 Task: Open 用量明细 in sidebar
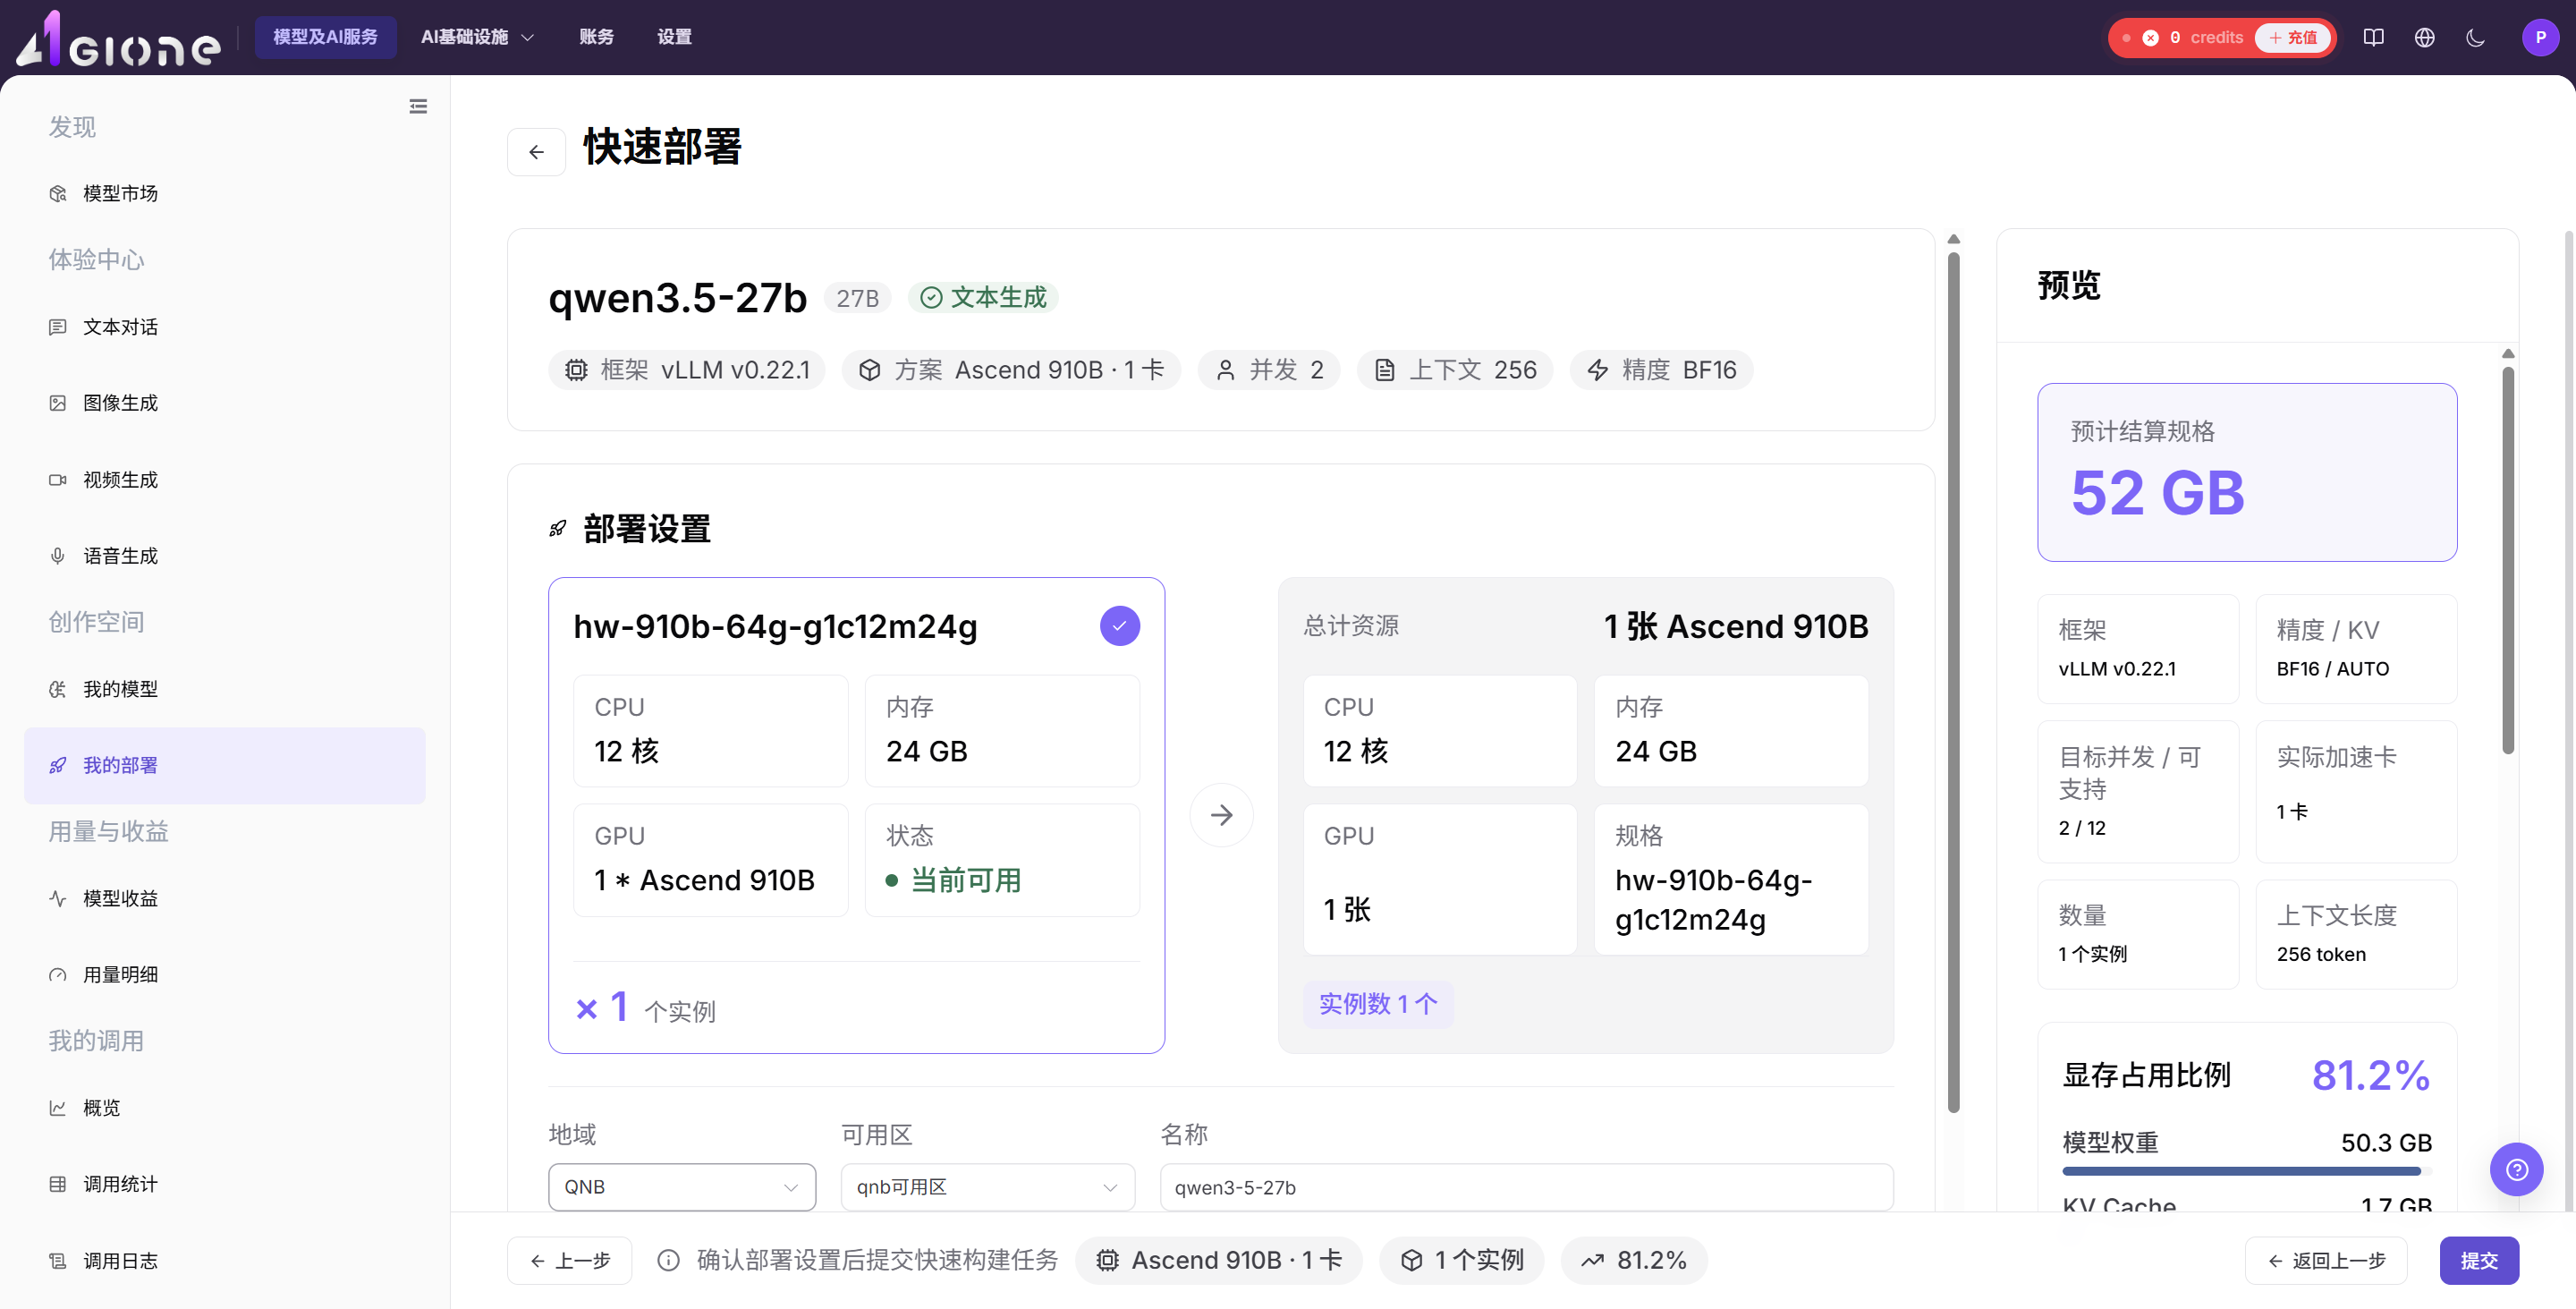pos(225,974)
